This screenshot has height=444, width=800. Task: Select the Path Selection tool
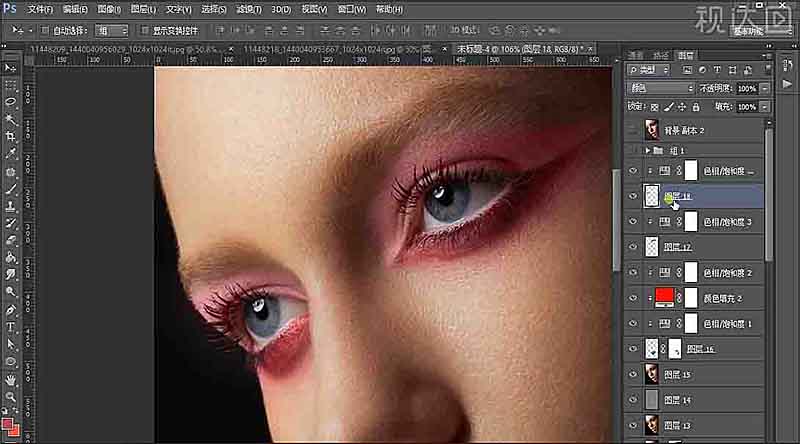10,344
